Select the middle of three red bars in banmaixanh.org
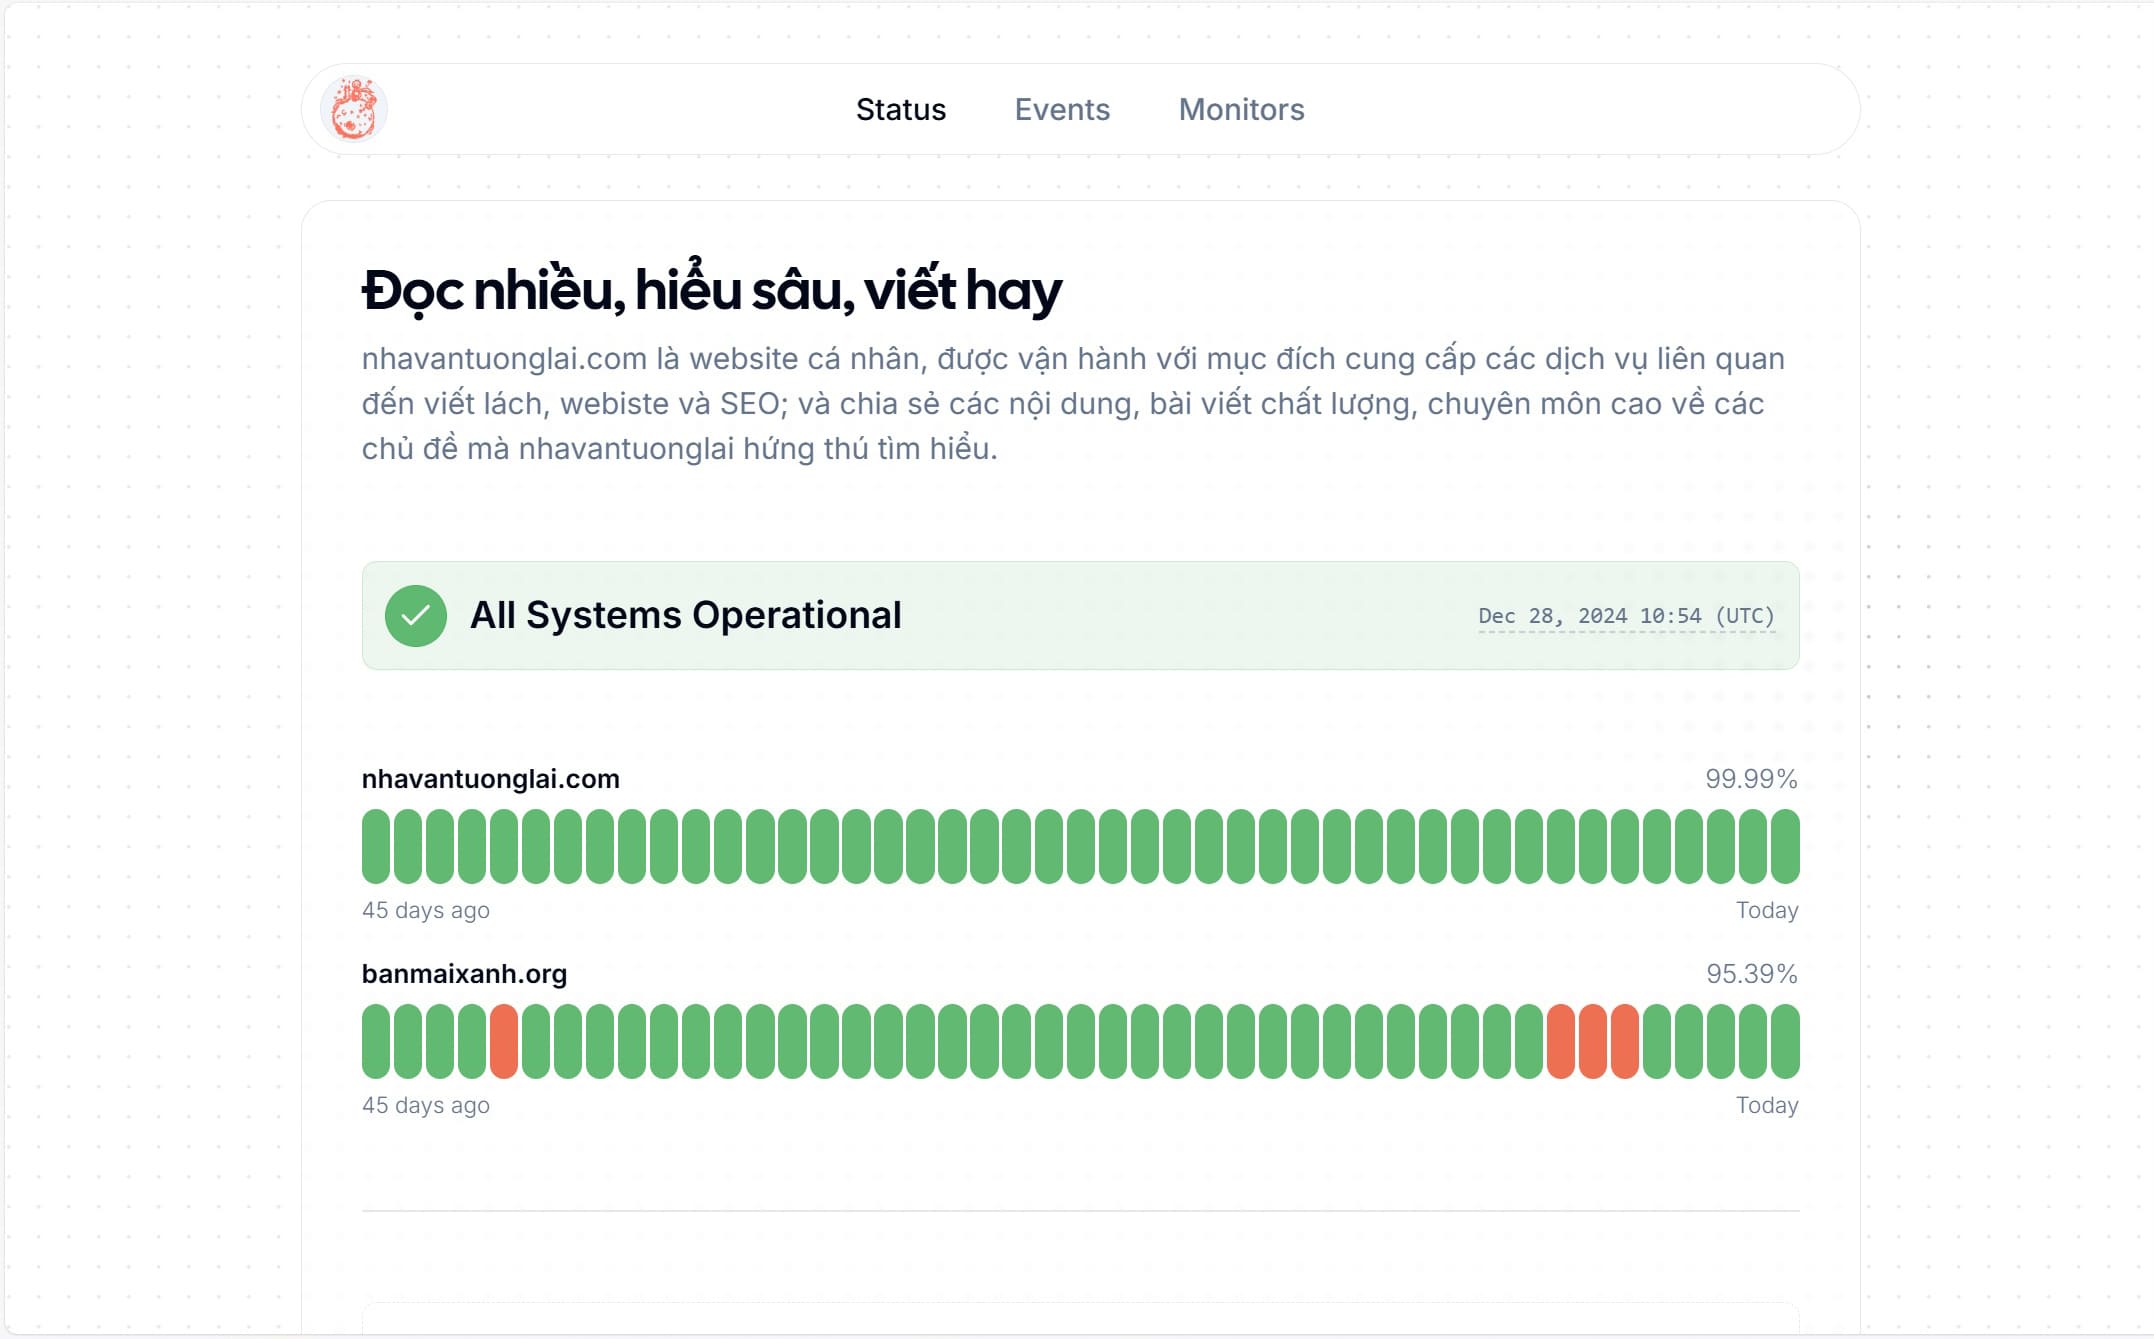The width and height of the screenshot is (2154, 1339). (1593, 1041)
